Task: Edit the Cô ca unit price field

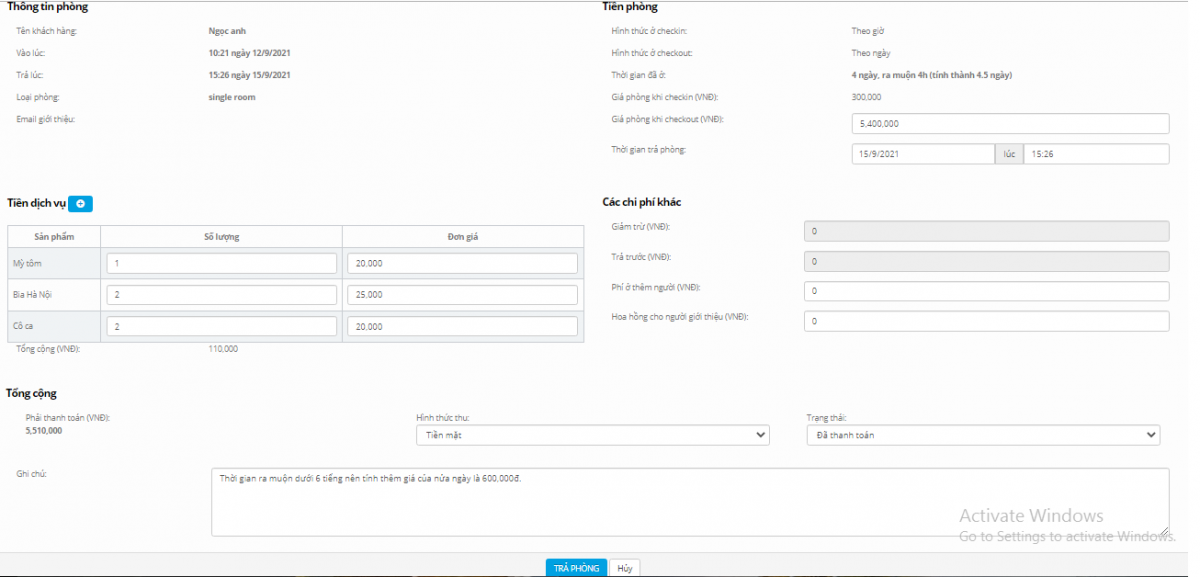Action: pos(462,327)
